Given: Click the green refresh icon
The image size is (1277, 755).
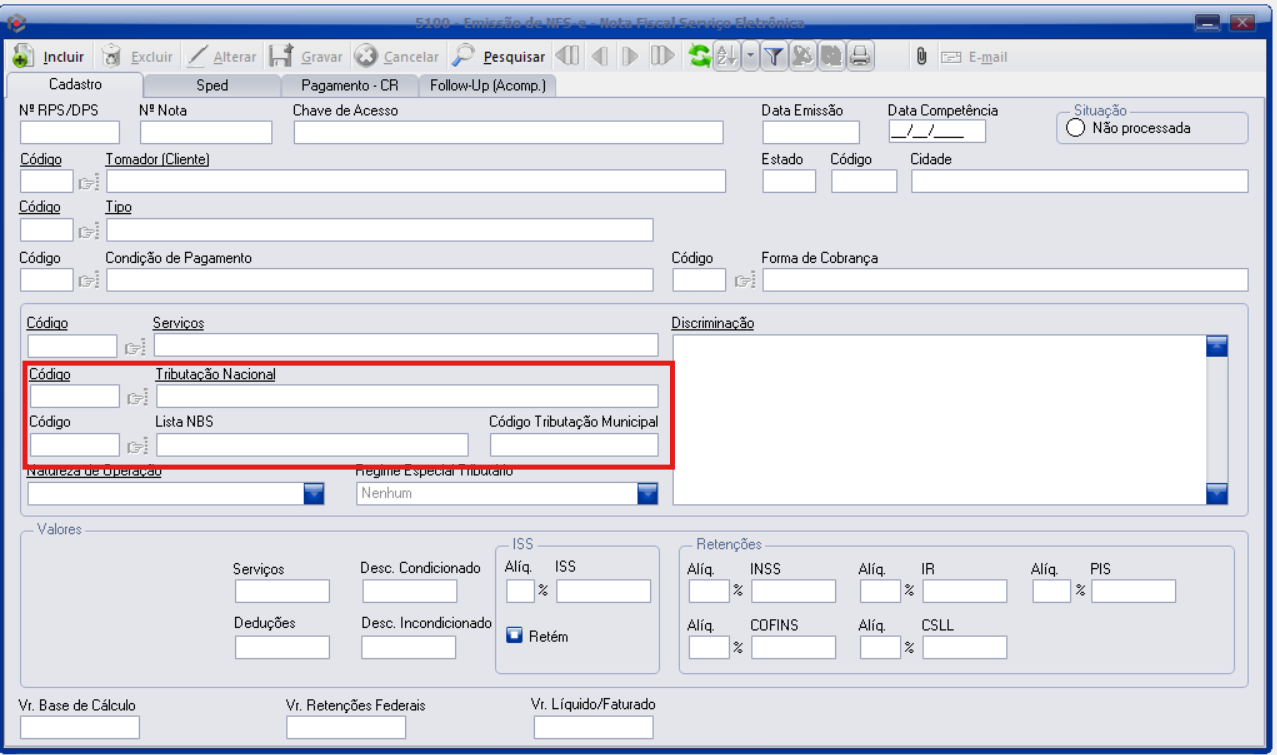Looking at the screenshot, I should click(701, 56).
